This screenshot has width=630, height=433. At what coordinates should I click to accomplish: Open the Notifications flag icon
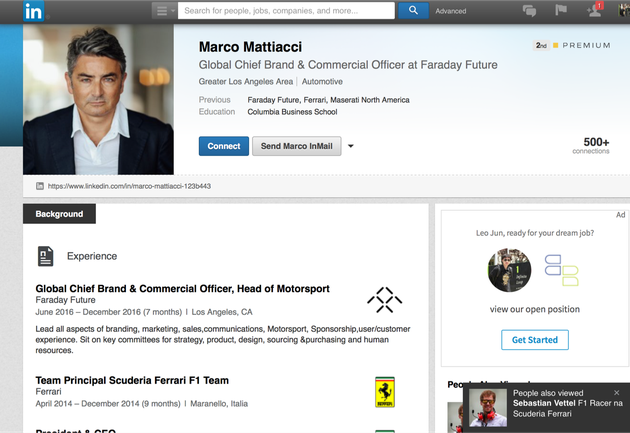(560, 11)
